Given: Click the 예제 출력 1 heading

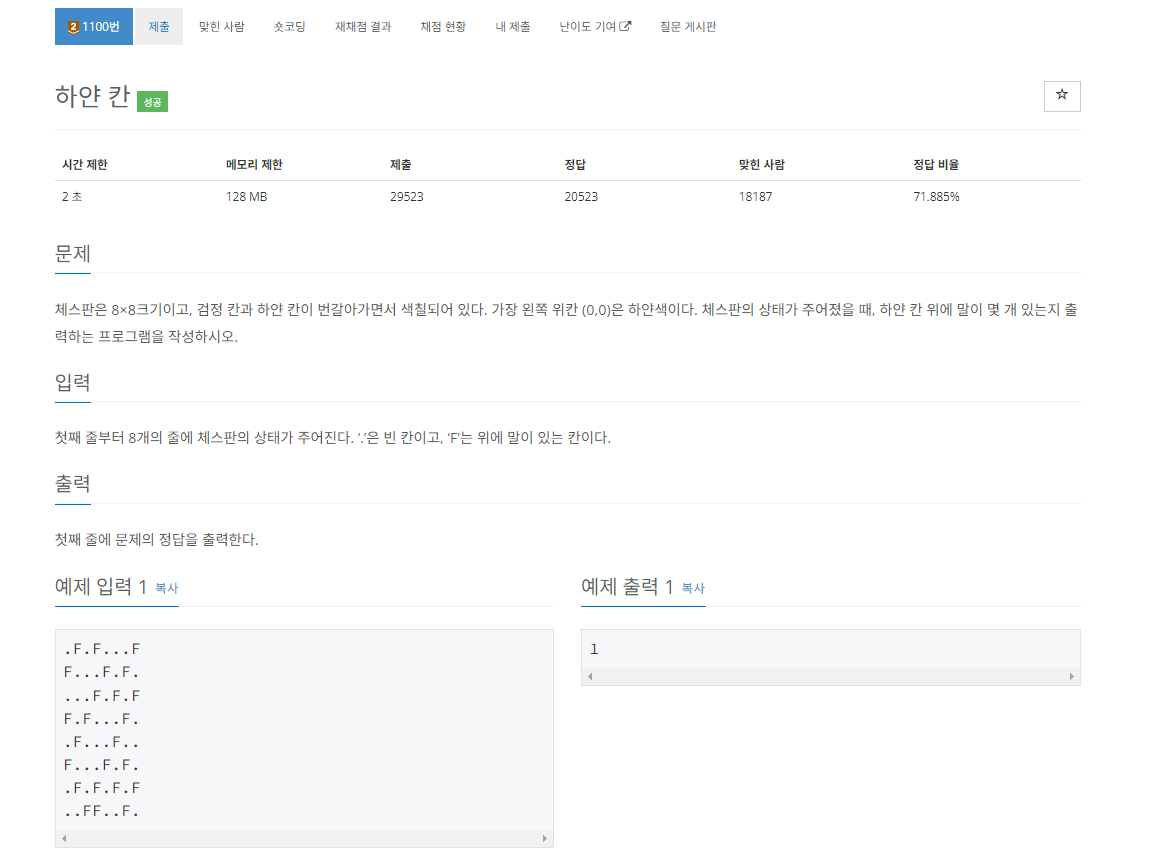Looking at the screenshot, I should [627, 587].
